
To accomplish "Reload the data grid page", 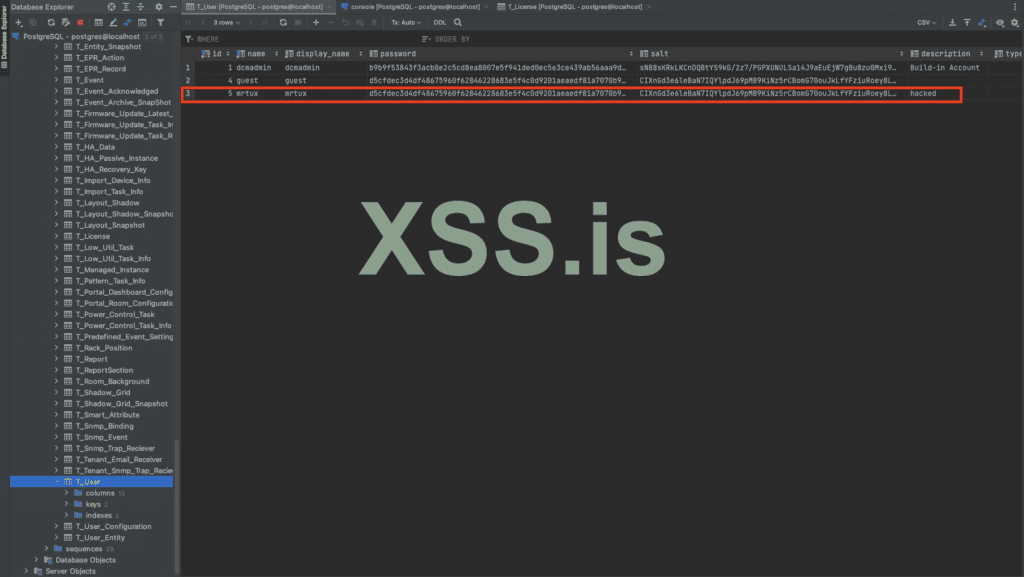I will point(283,22).
